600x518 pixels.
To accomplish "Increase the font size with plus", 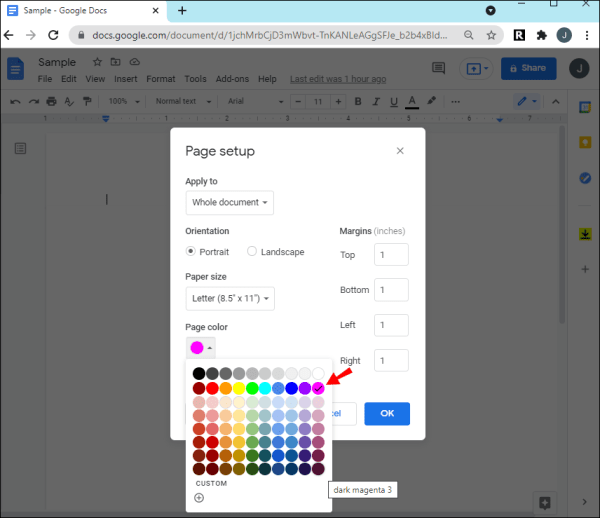I will pyautogui.click(x=338, y=102).
